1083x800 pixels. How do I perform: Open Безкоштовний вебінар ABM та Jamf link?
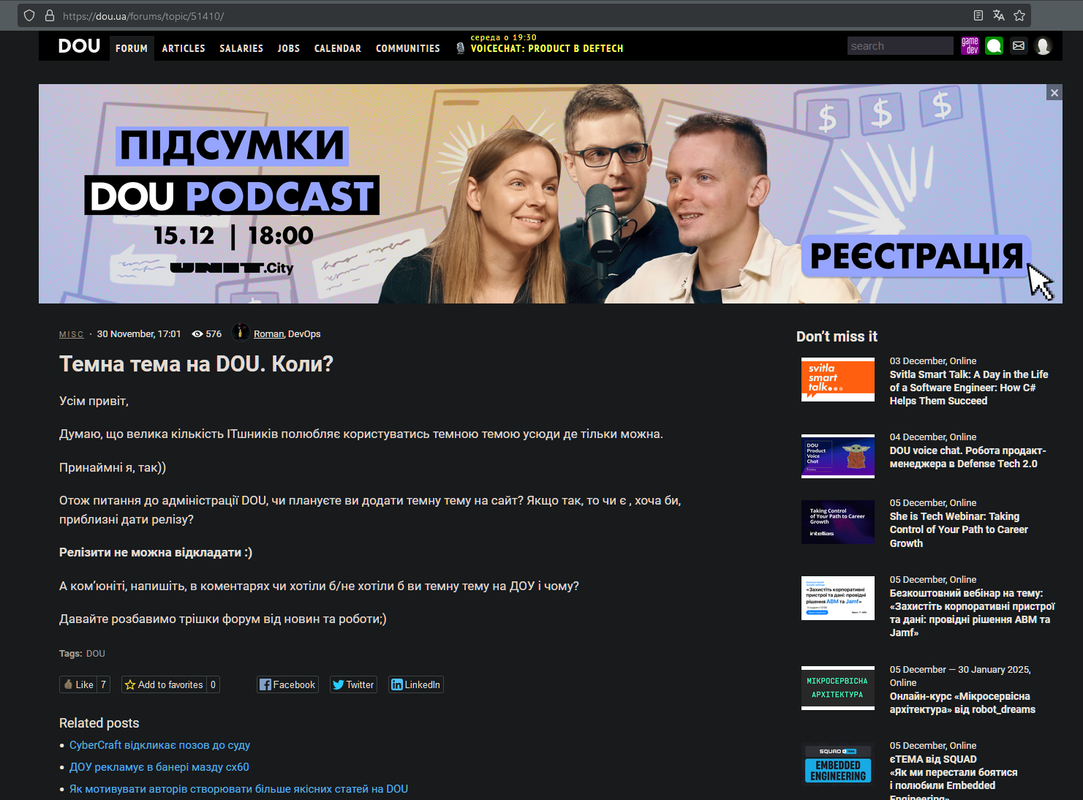pos(972,613)
